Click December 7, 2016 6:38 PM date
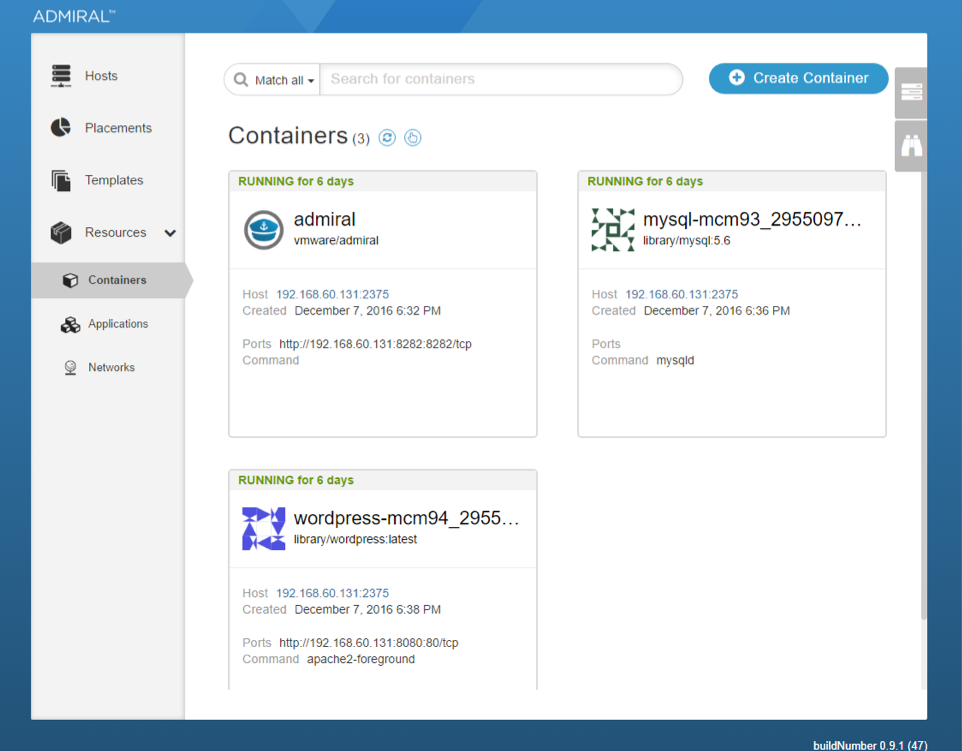This screenshot has height=751, width=962. 367,610
